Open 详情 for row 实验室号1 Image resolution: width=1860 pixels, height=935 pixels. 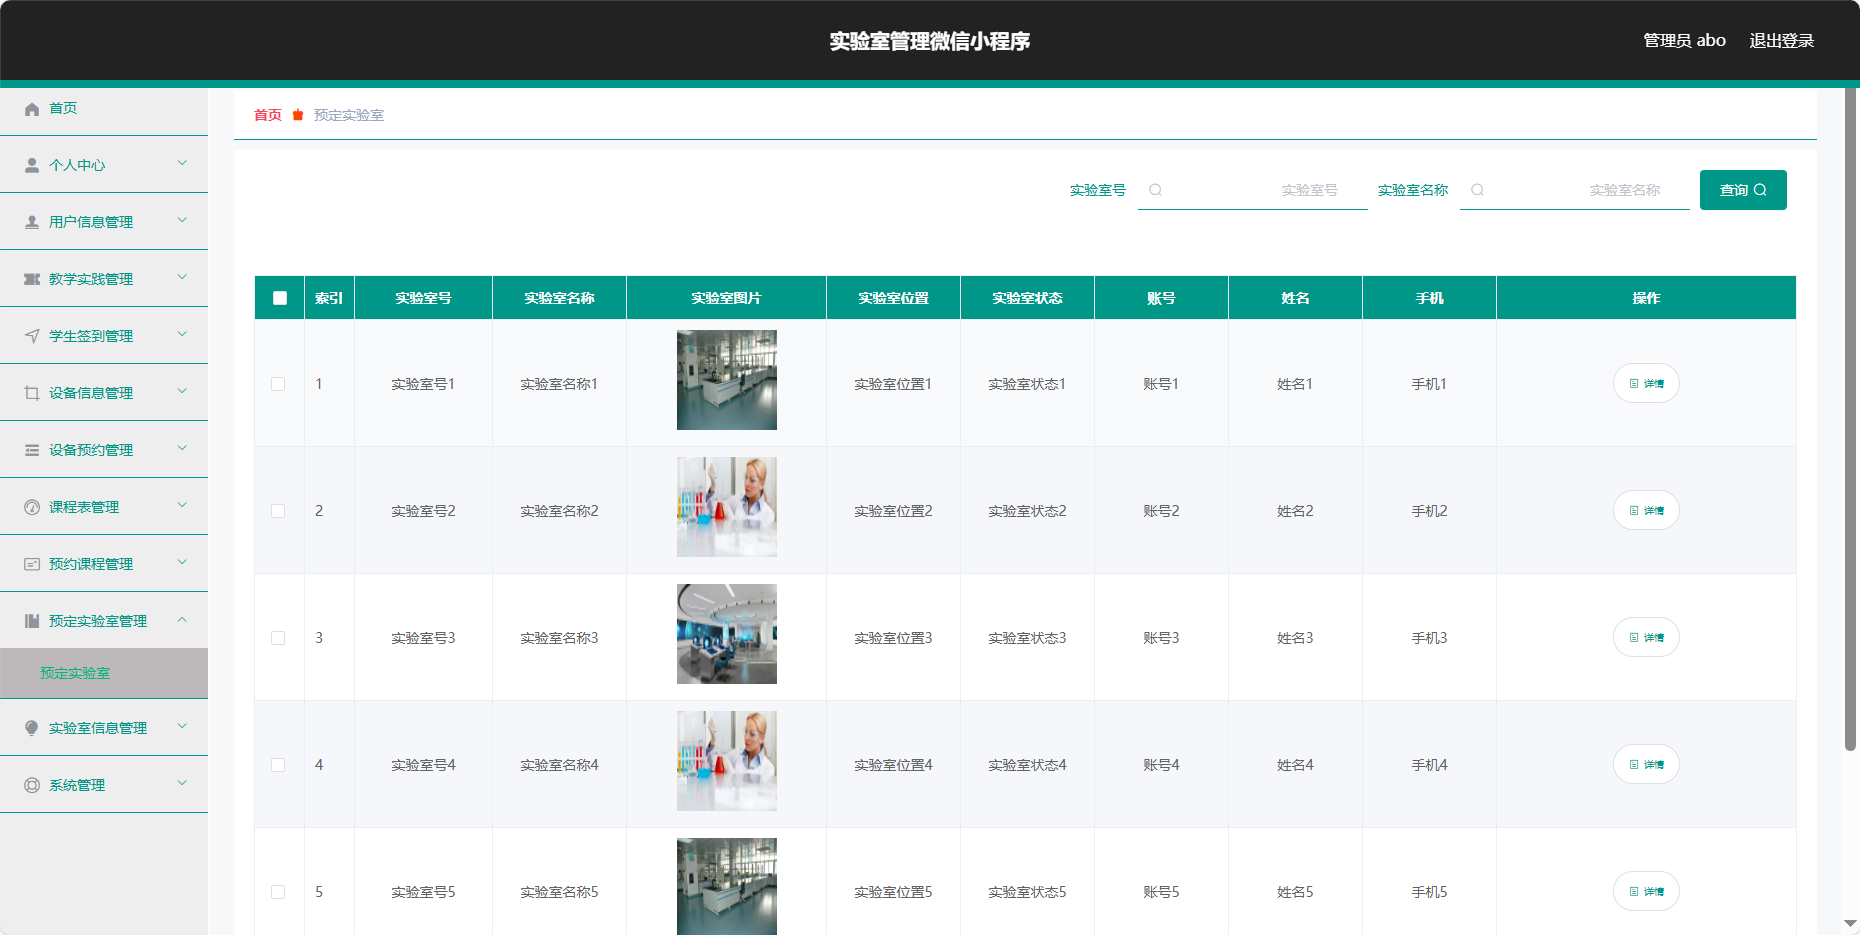coord(1646,383)
